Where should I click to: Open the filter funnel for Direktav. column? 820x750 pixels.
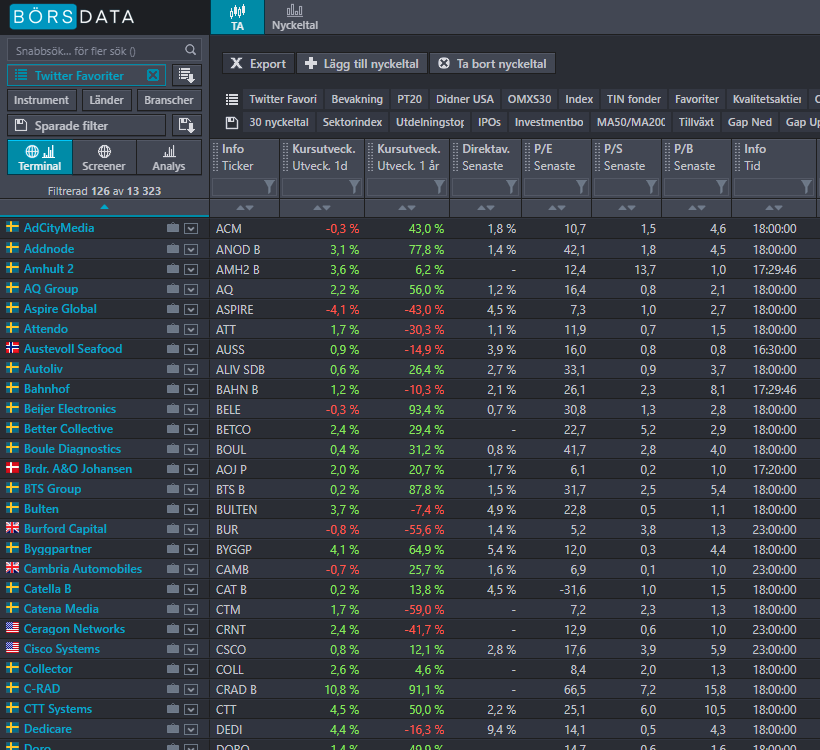coord(511,187)
